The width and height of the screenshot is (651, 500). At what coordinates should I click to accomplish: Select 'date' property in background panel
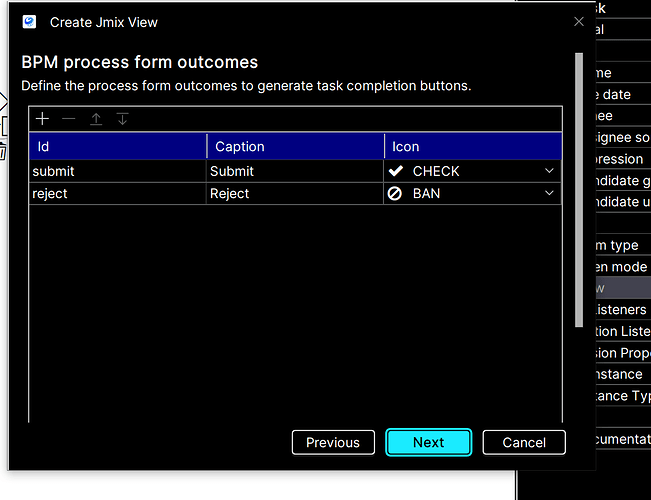tap(623, 95)
